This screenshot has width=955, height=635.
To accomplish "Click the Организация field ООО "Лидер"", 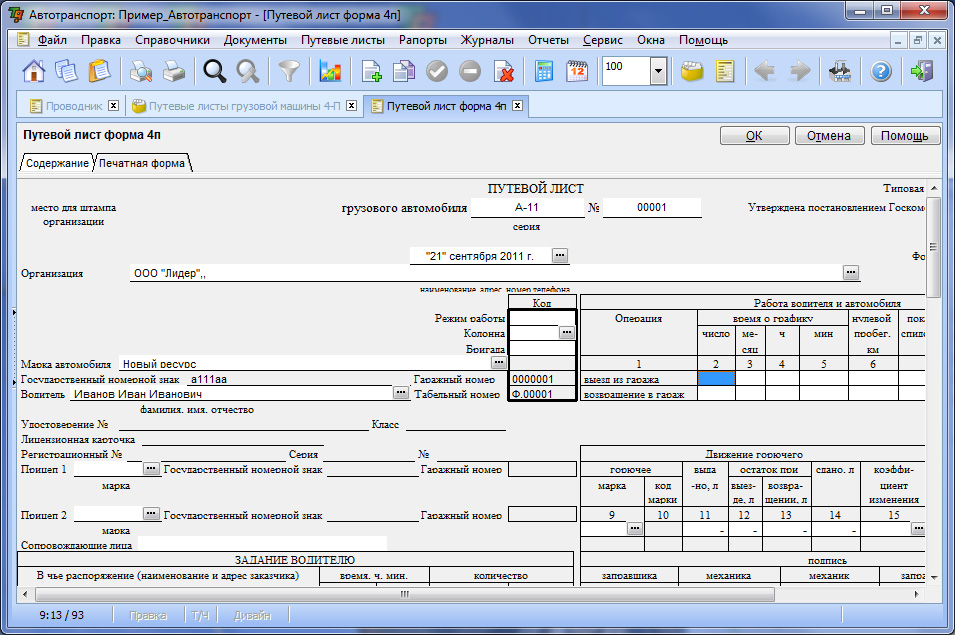I will 486,273.
